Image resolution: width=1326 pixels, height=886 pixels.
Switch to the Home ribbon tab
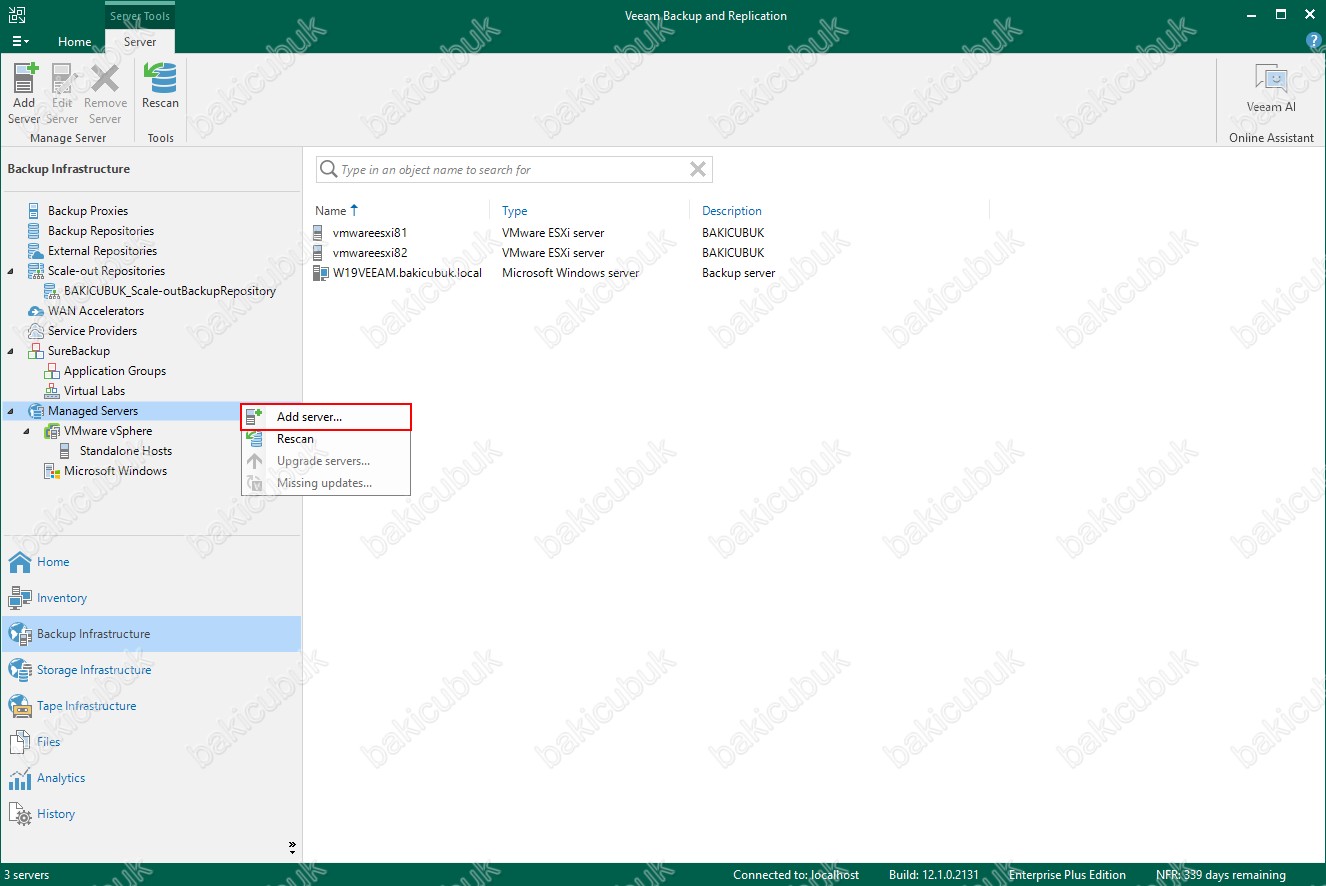tap(75, 42)
